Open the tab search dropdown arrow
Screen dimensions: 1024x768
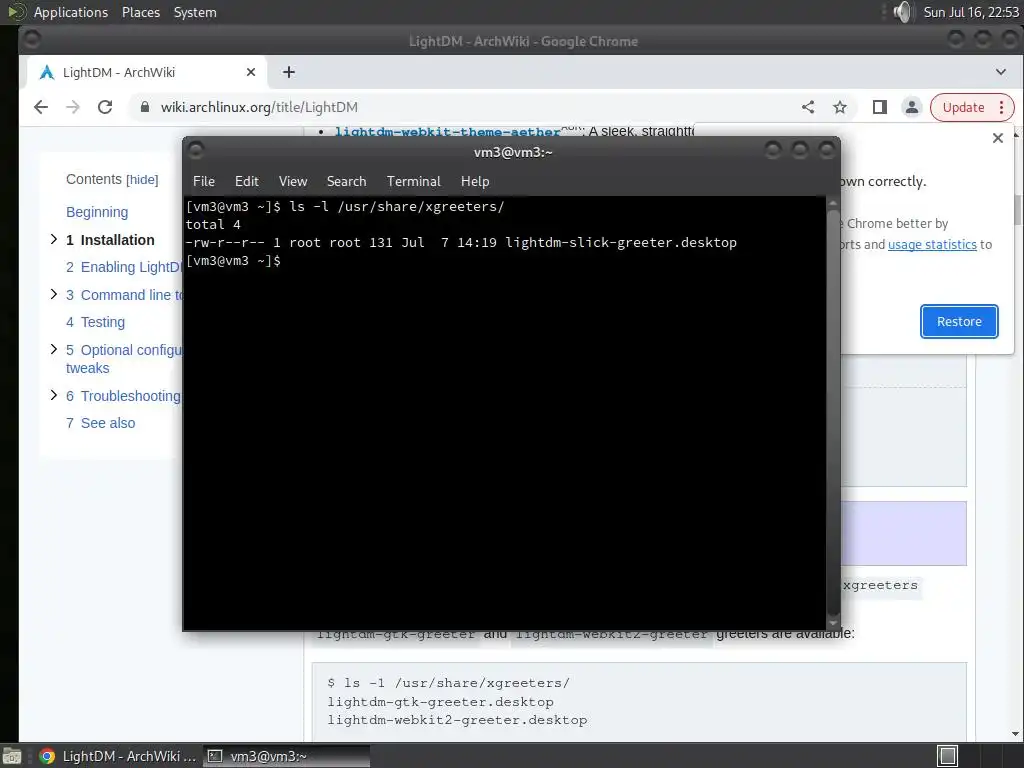point(1000,72)
